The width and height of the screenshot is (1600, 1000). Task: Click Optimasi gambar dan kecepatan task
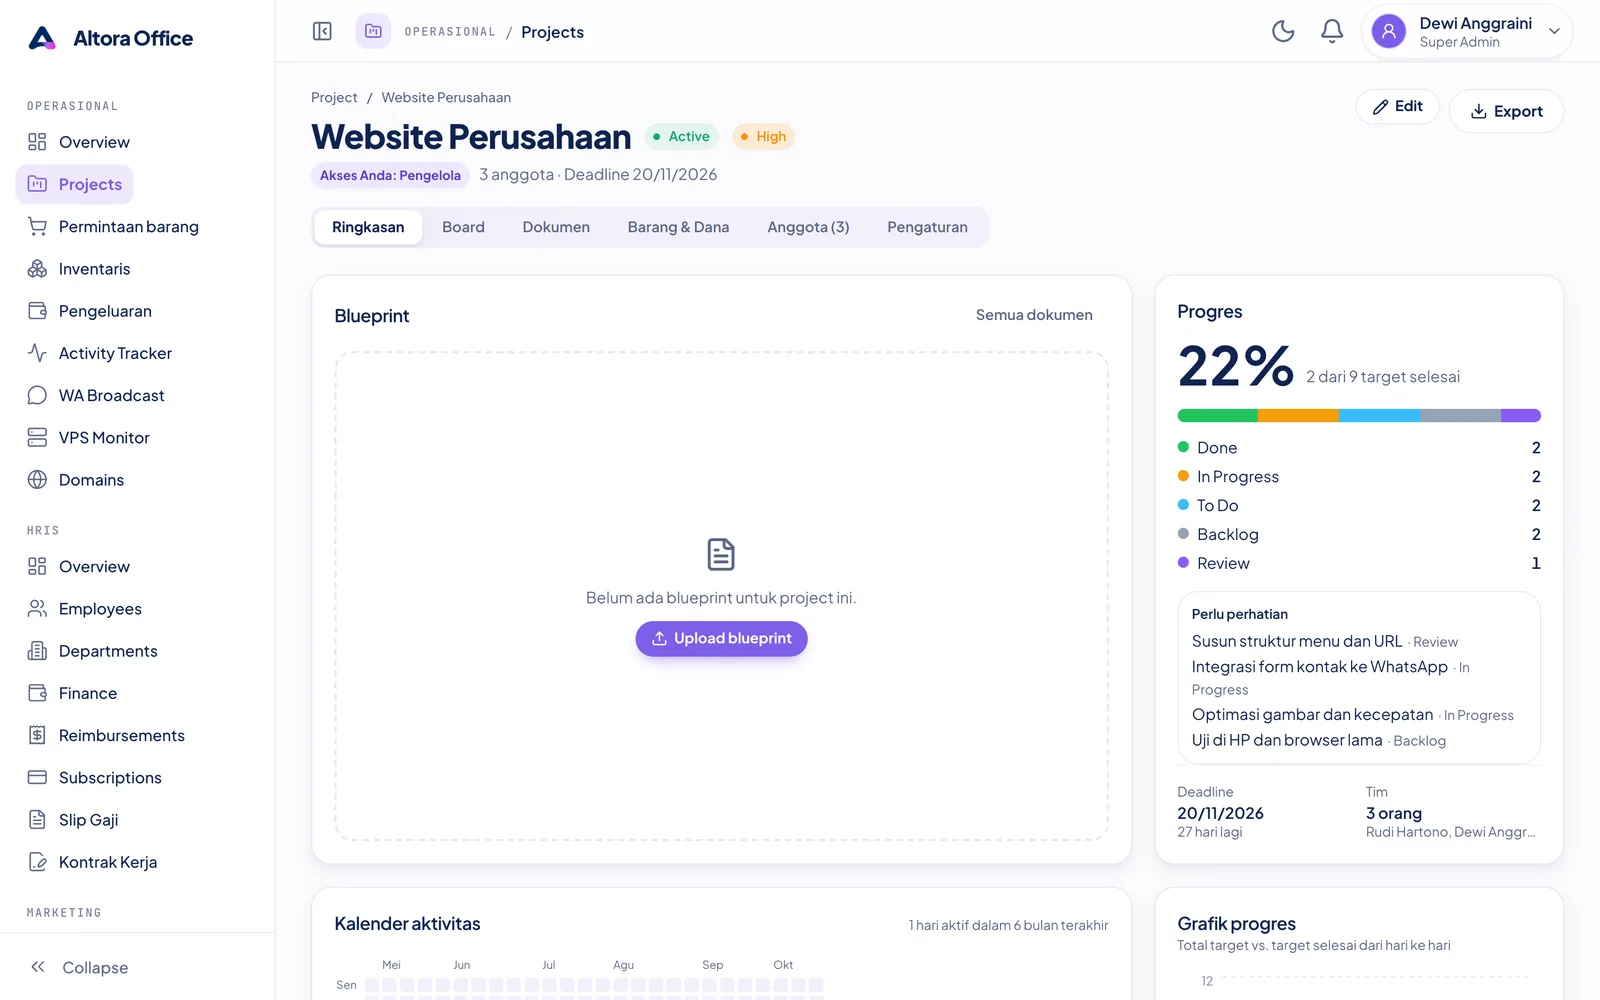point(1312,714)
